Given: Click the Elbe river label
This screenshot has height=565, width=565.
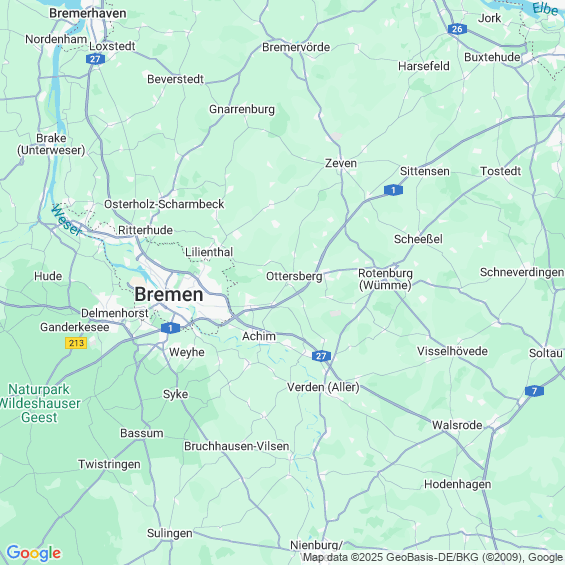Looking at the screenshot, I should [545, 9].
